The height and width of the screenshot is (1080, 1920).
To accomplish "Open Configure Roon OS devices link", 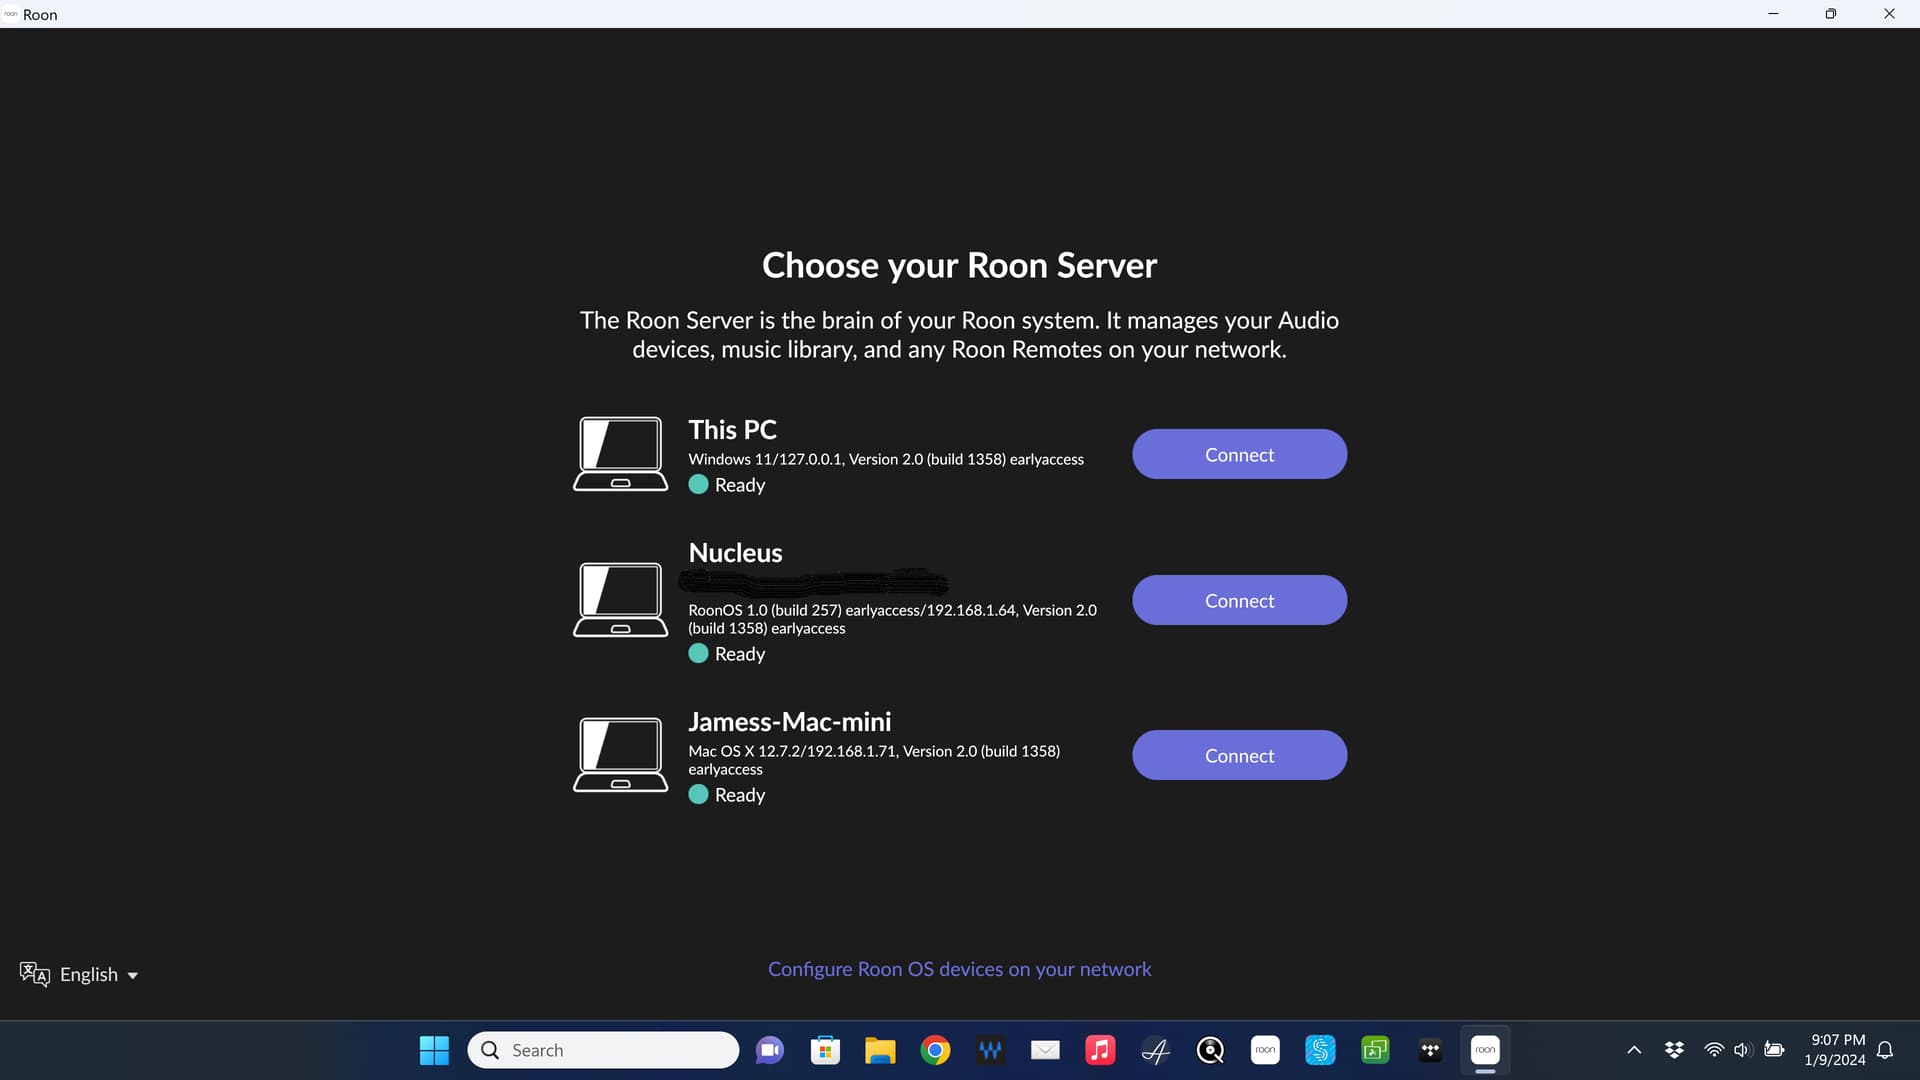I will [x=959, y=969].
